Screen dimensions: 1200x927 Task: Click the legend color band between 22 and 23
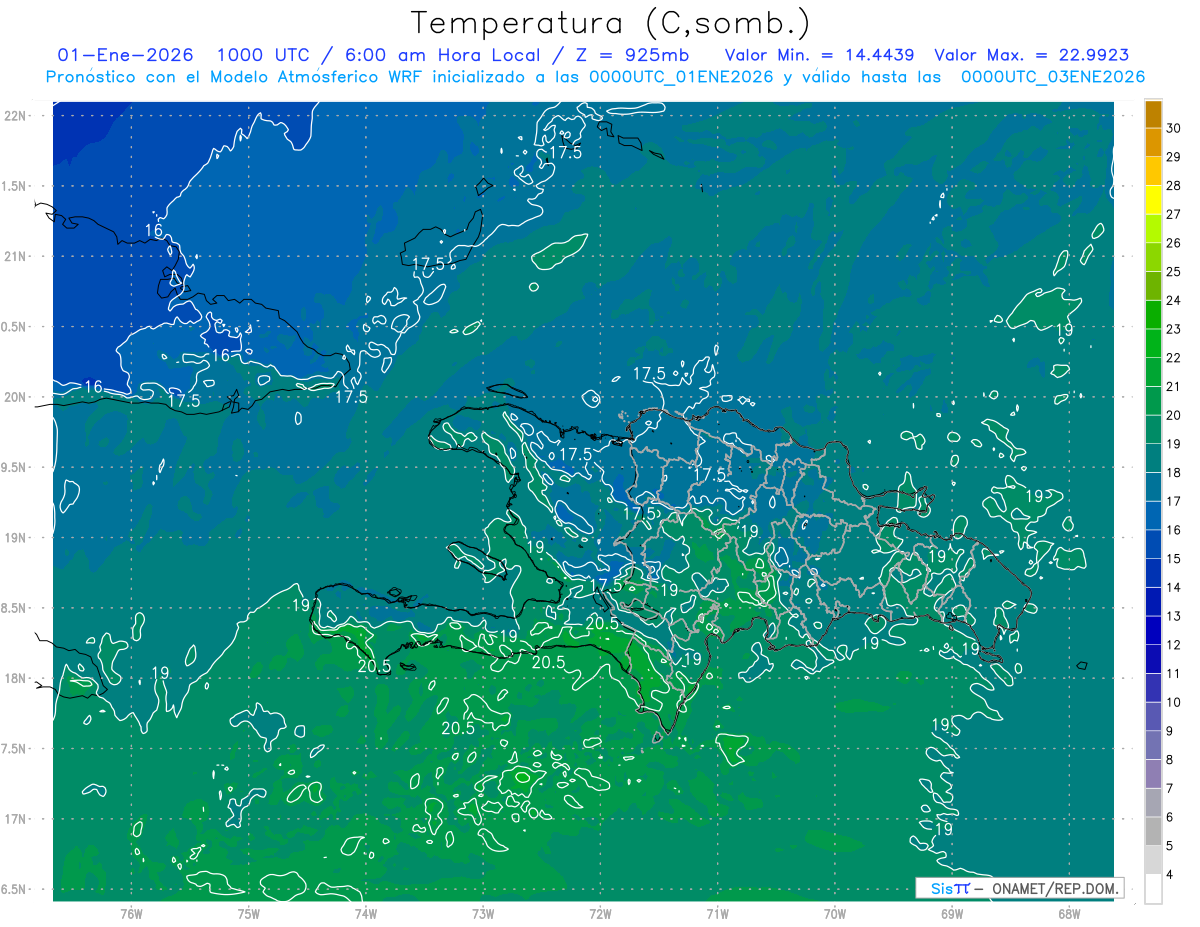pyautogui.click(x=1153, y=344)
